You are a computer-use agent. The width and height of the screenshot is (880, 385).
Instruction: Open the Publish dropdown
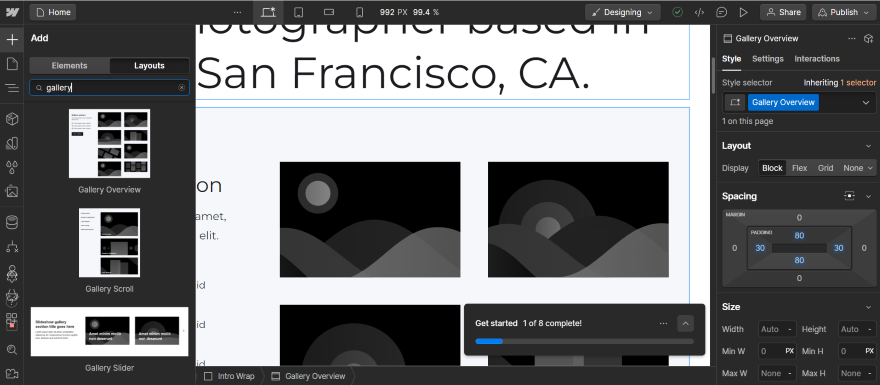(x=844, y=12)
